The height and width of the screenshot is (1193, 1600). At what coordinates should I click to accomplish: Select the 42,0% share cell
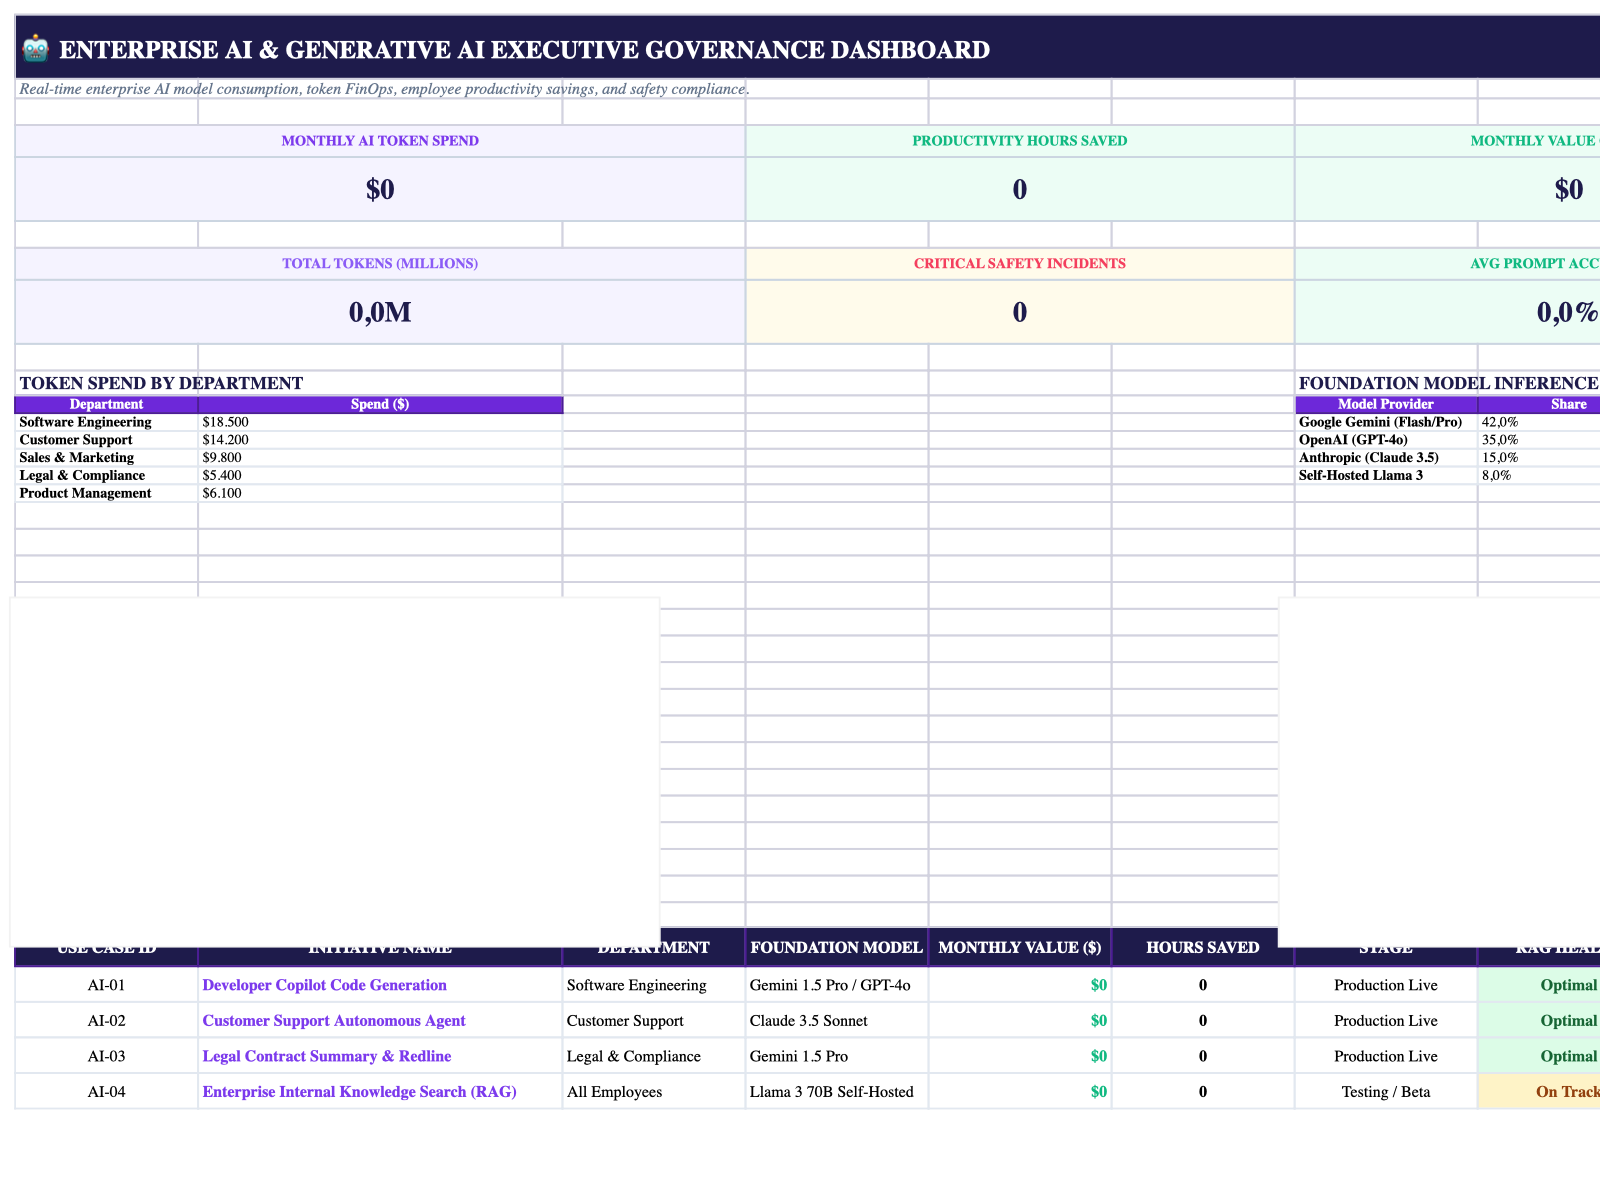1539,422
